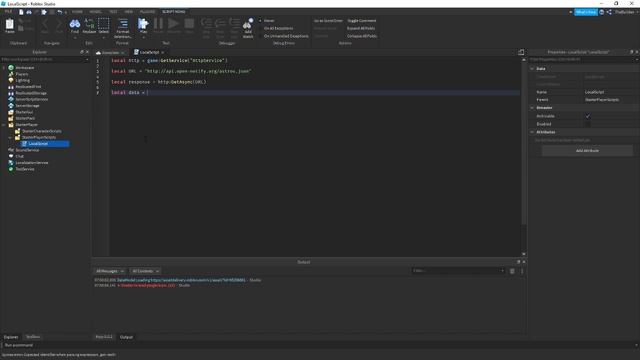
Task: Expand the Workspace tree node
Action: pos(4,68)
